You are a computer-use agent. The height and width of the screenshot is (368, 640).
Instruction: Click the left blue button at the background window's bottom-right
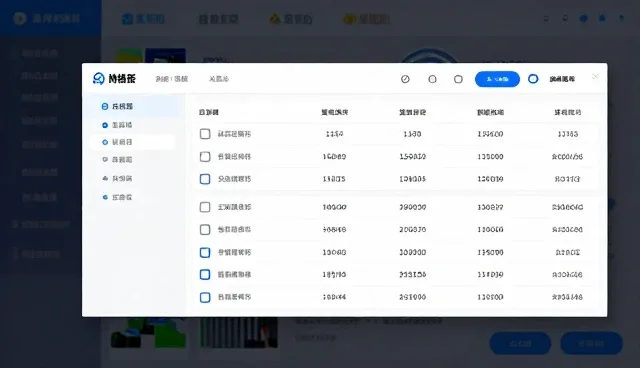pyautogui.click(x=520, y=344)
